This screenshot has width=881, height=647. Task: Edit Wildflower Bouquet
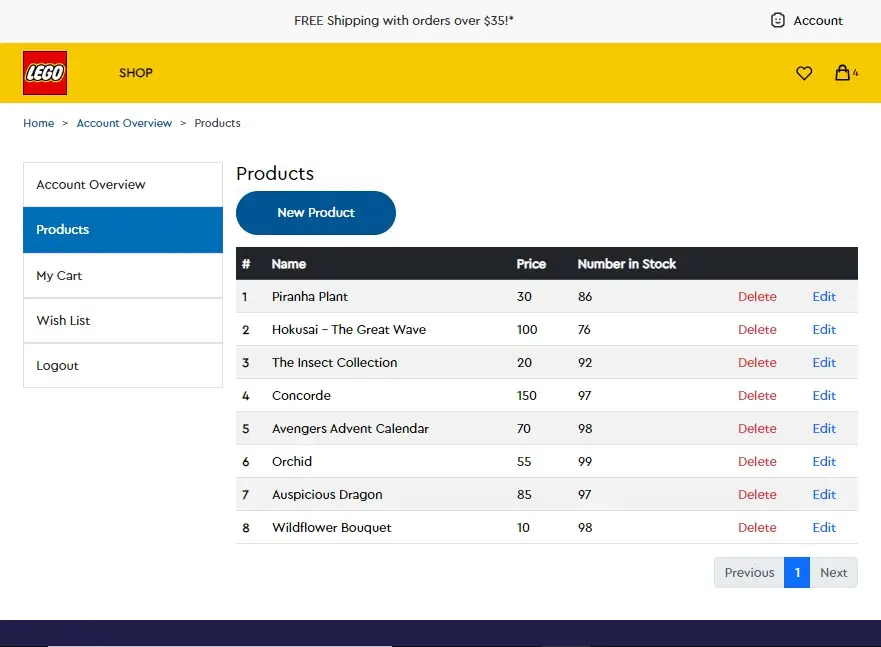tap(824, 528)
